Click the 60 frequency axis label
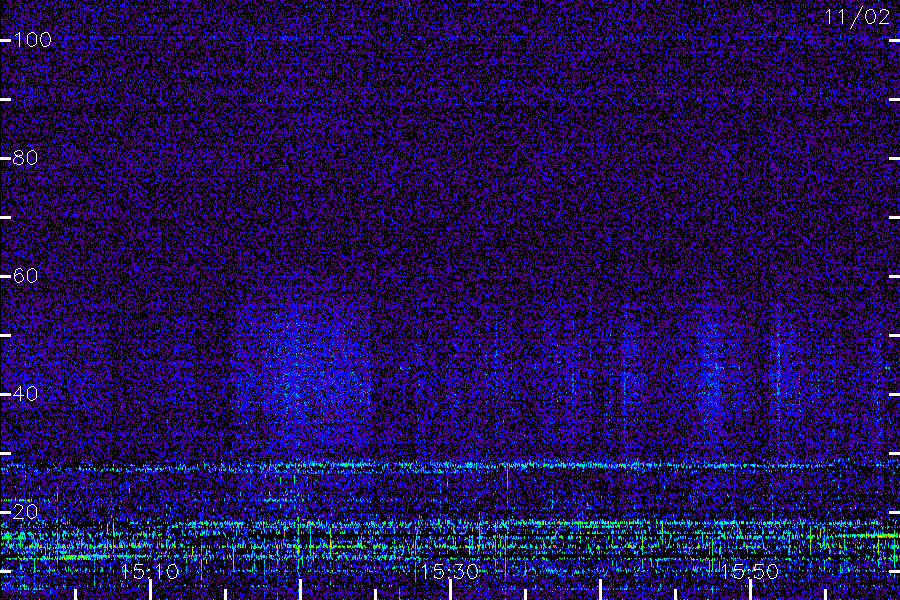Screen dimensions: 900x600 click(x=26, y=276)
